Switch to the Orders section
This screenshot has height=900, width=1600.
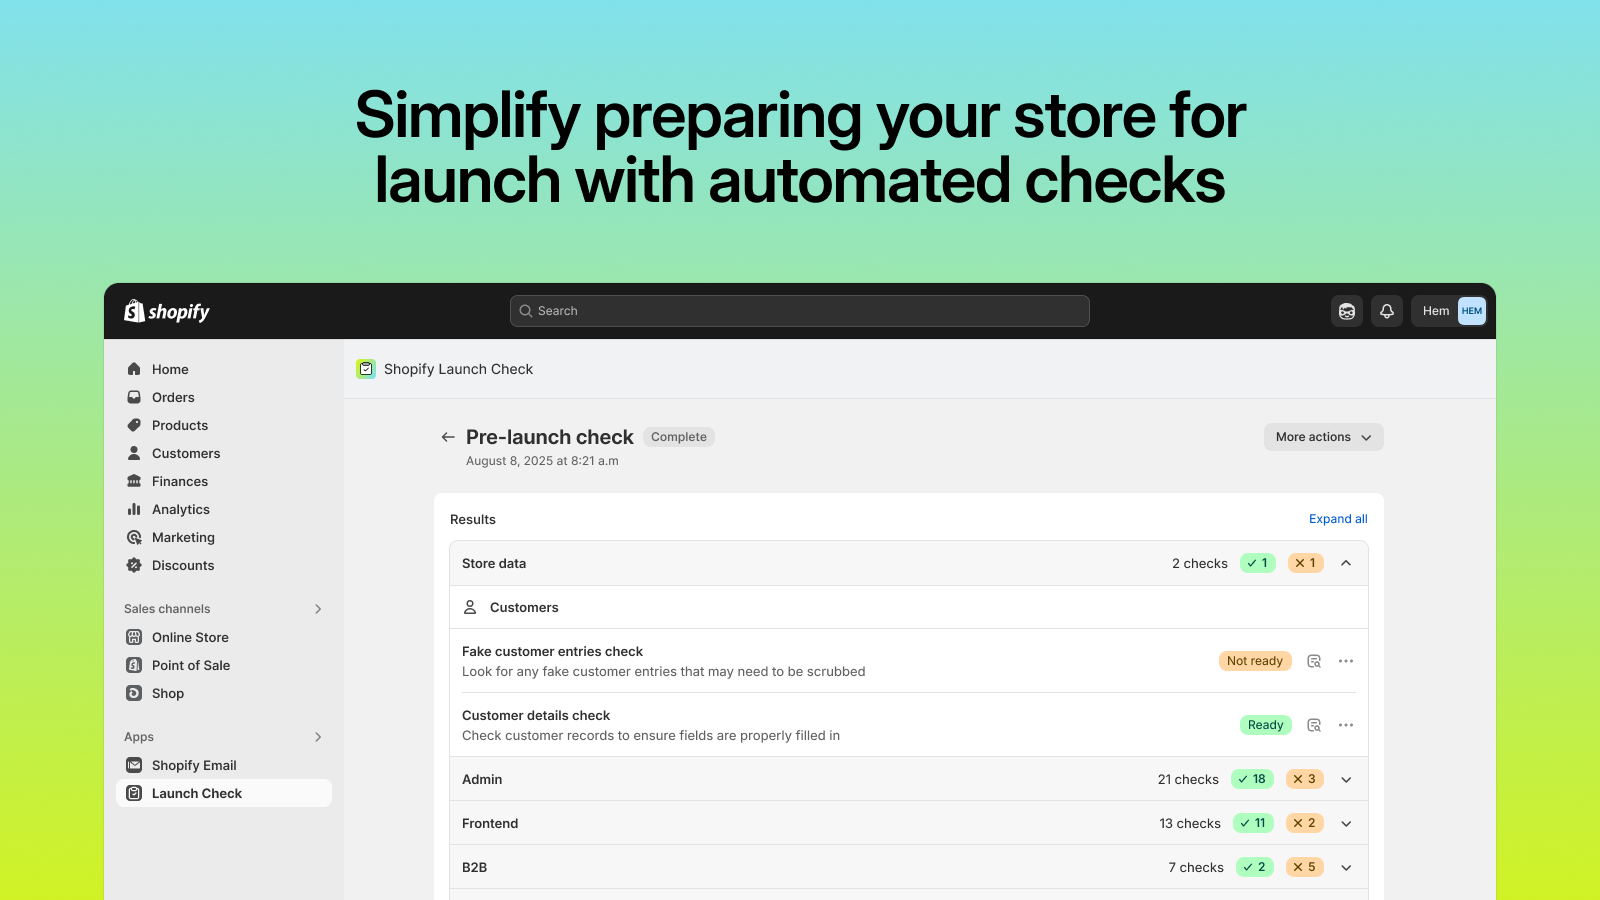[172, 397]
